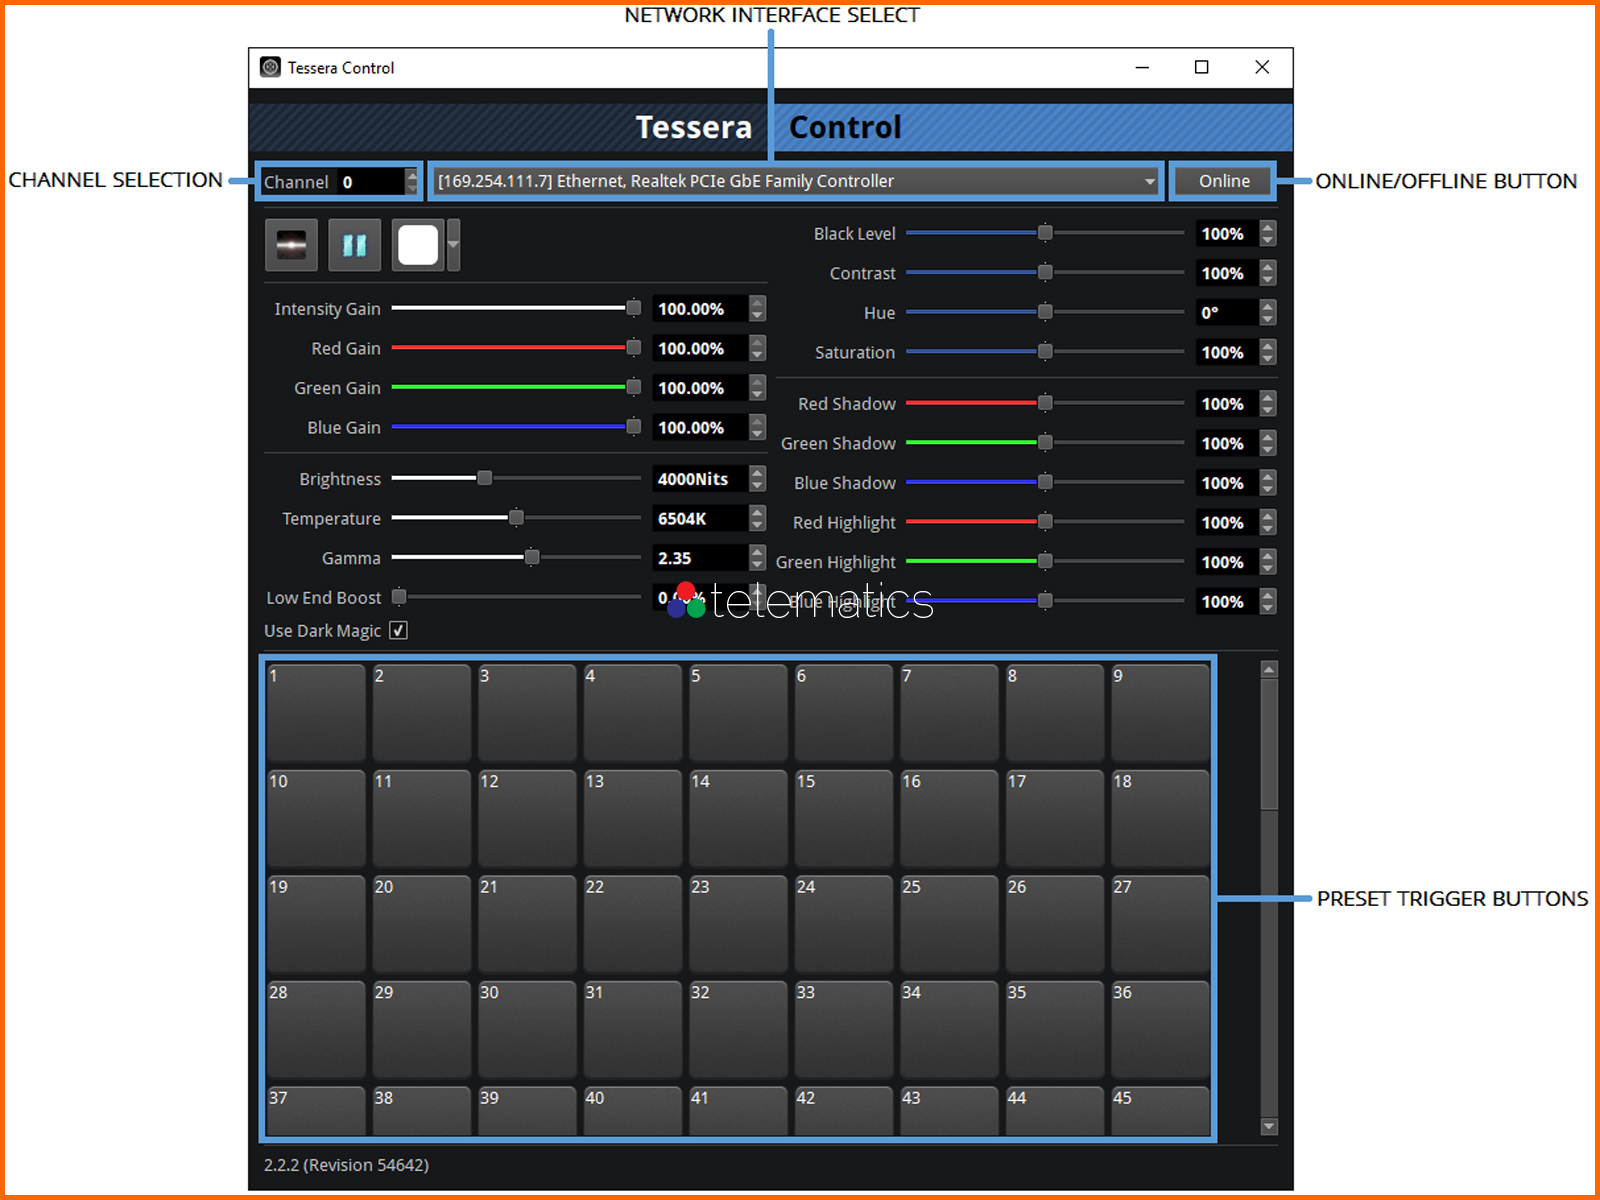
Task: Click the Green Gain value stepper arrows
Action: point(757,388)
